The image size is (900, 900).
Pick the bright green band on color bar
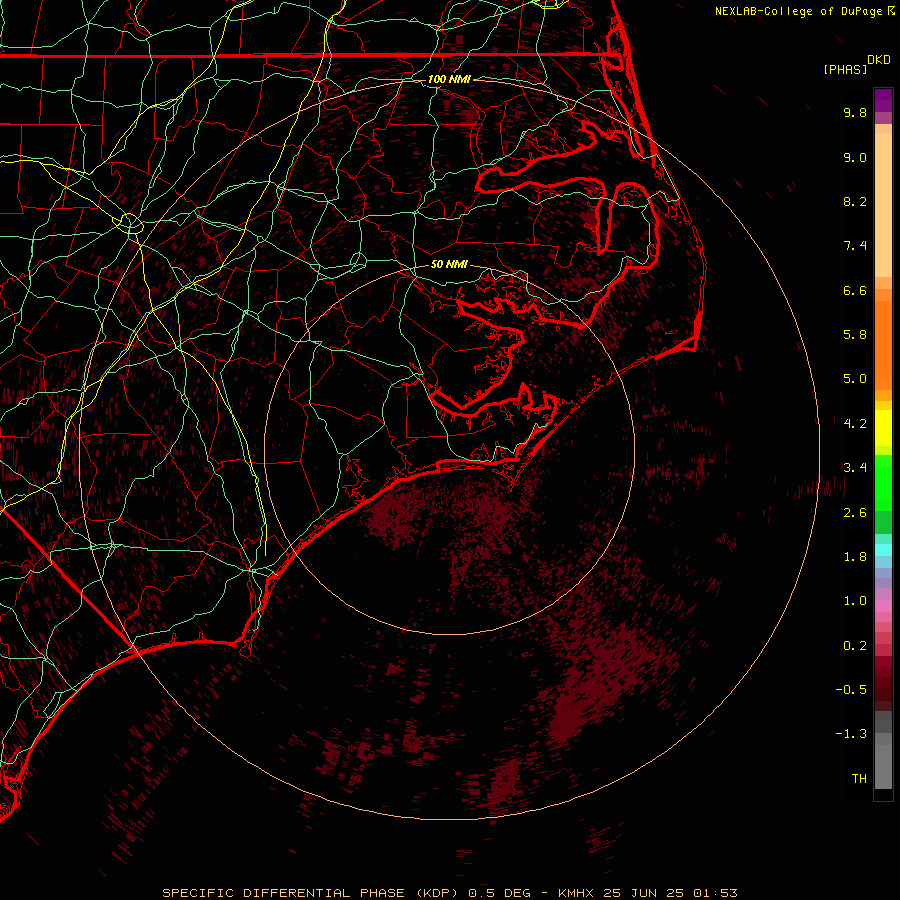coord(883,483)
